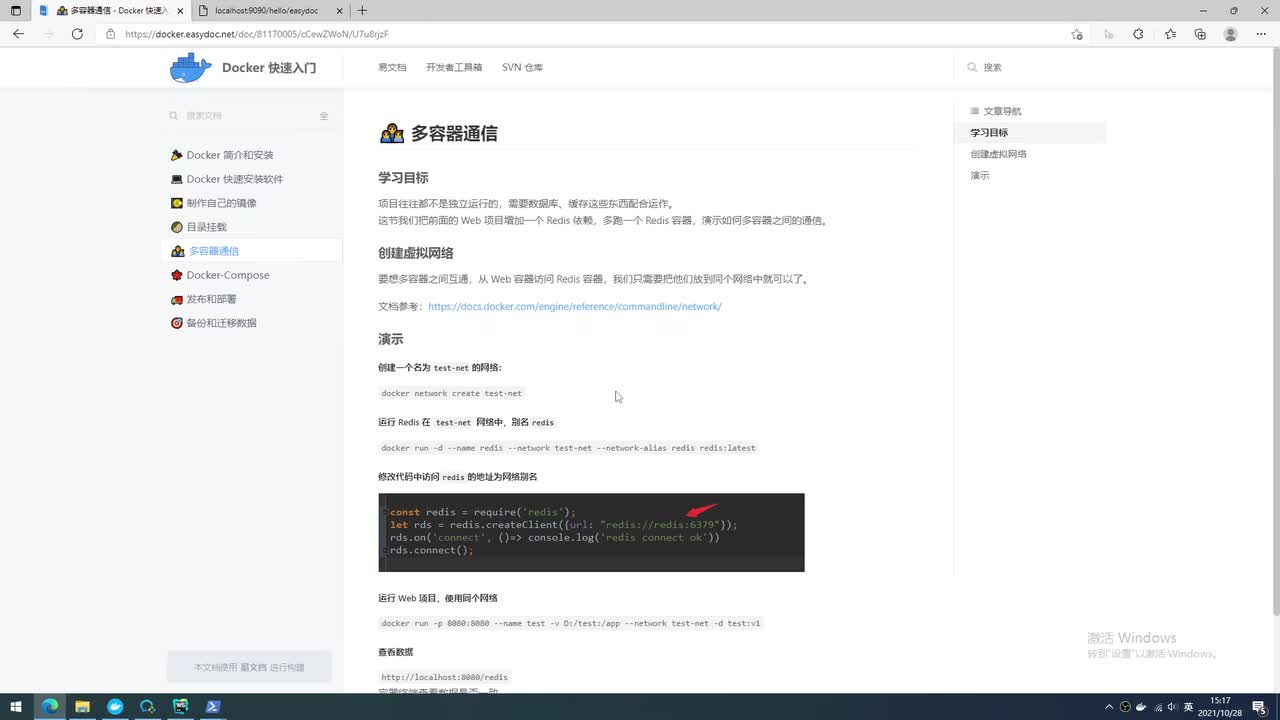Switch to localhost:9090/hello/easydoc tab
Image resolution: width=1280 pixels, height=720 pixels.
pos(270,10)
